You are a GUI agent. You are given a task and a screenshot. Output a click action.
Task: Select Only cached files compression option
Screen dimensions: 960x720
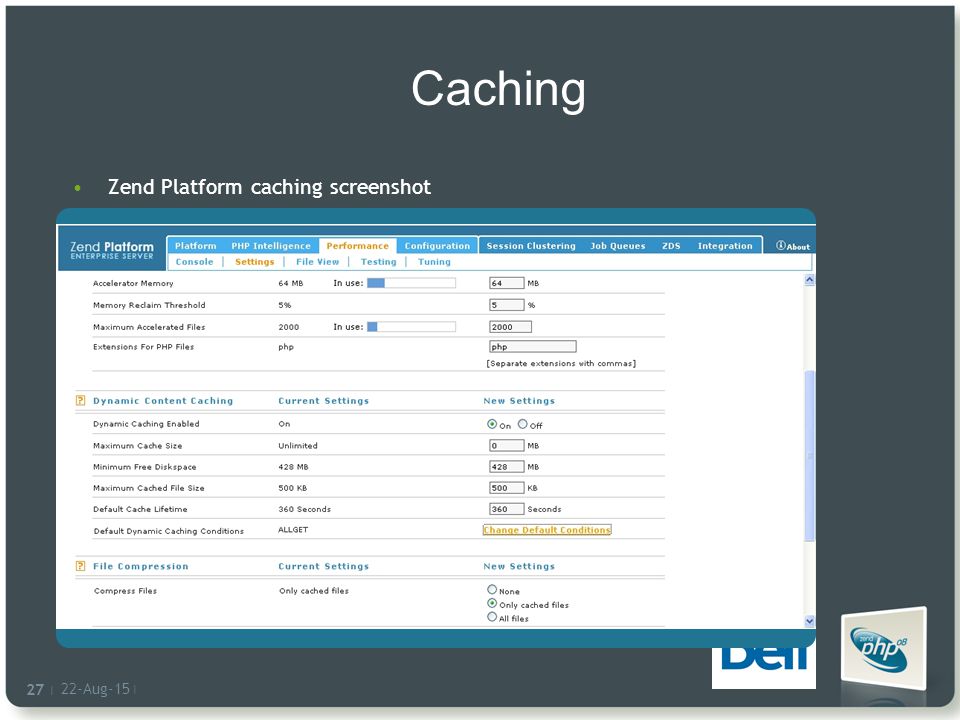click(492, 603)
